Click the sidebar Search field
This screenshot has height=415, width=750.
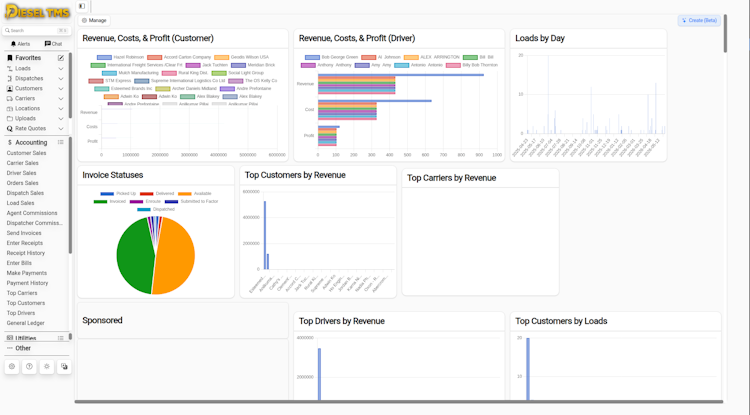pyautogui.click(x=36, y=31)
